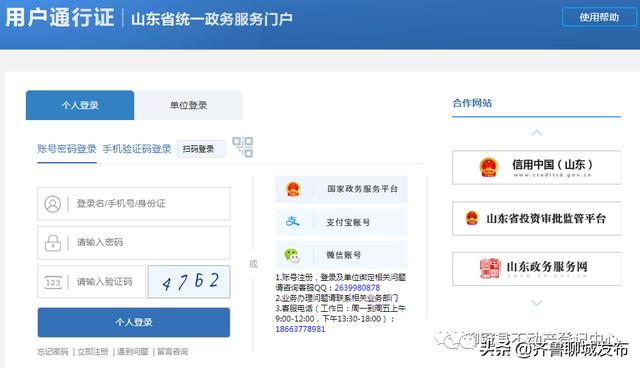Screen dimensions: 640x368
Task: Click the red seal logo of 山东政务服务网
Action: (x=490, y=268)
